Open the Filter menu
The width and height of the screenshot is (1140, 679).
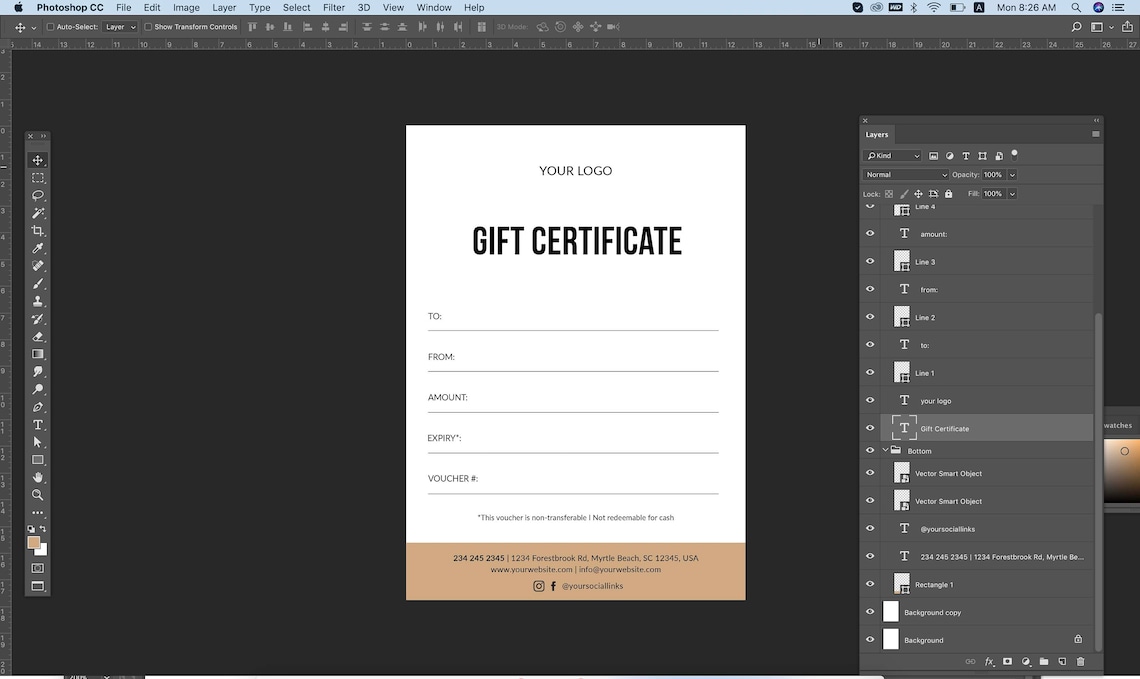coord(333,7)
